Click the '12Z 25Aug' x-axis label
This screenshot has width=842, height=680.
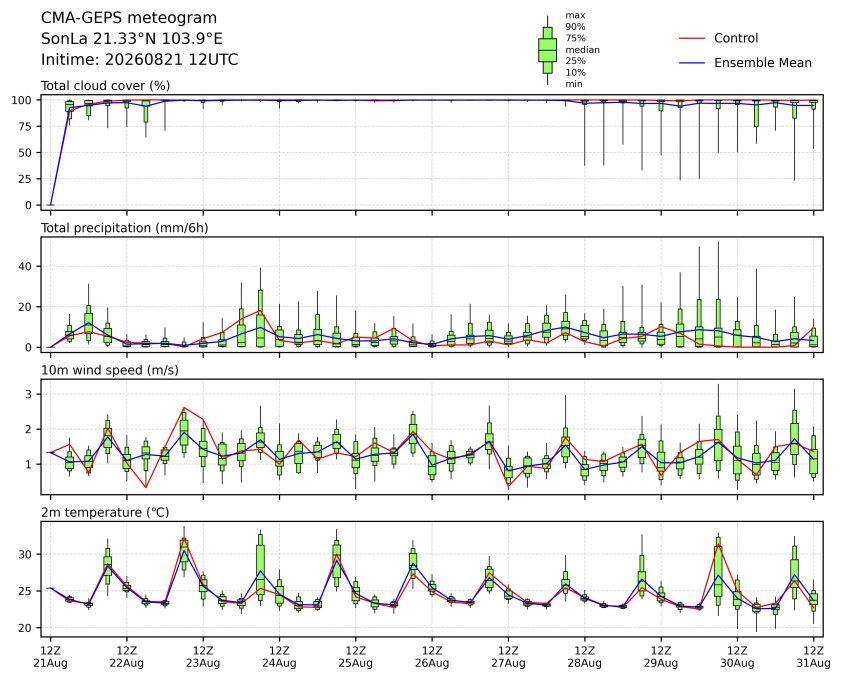355,657
